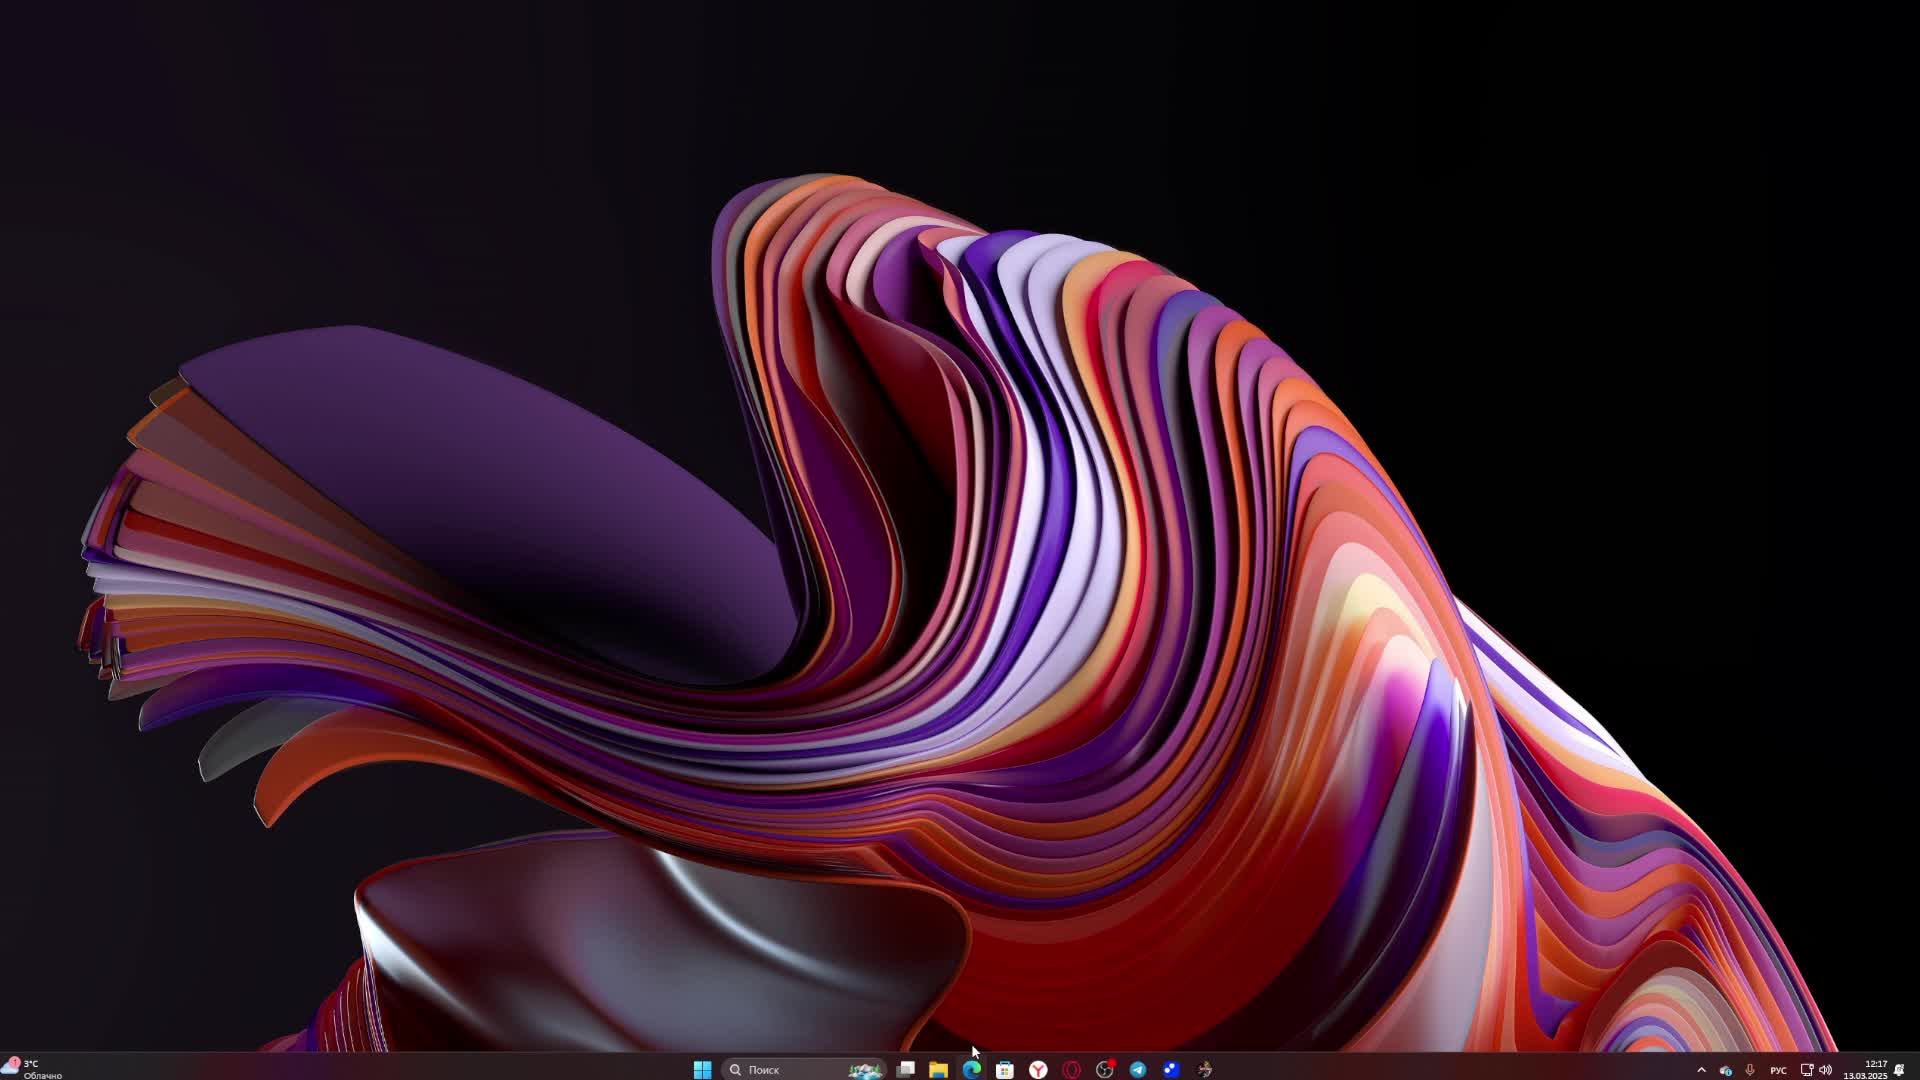The height and width of the screenshot is (1080, 1920).
Task: Expand hidden system tray icons
Action: (1701, 1070)
